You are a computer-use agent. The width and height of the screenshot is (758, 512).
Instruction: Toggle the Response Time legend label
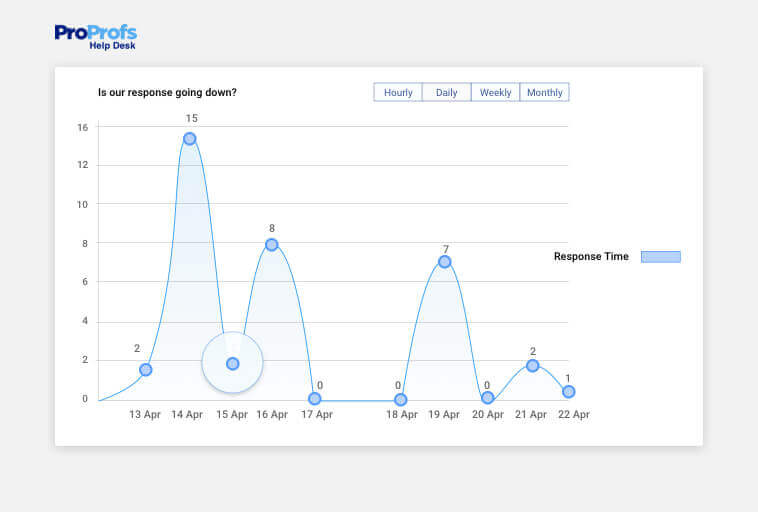tap(591, 257)
